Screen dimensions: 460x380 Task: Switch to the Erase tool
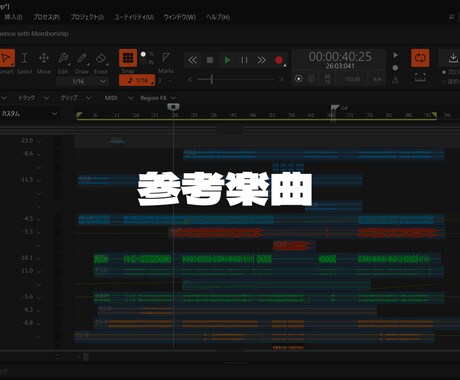[101, 58]
